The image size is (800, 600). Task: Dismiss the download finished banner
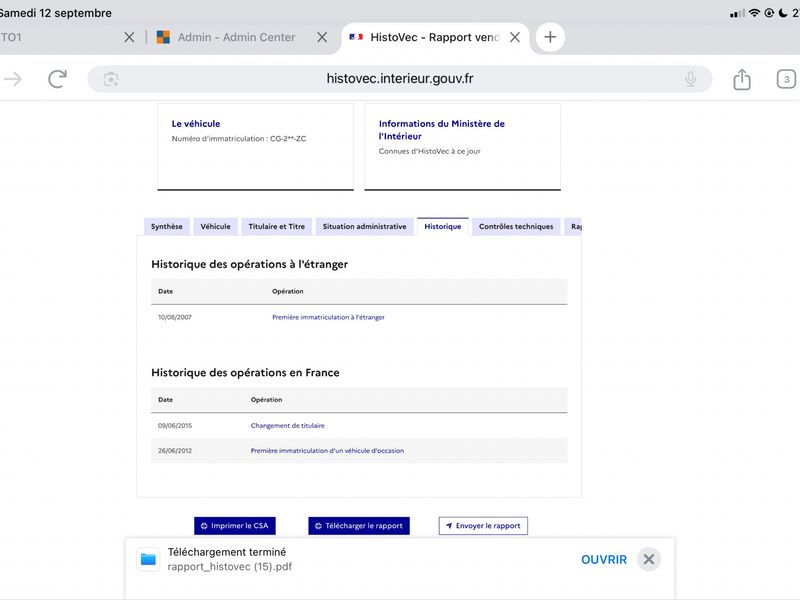coord(648,559)
